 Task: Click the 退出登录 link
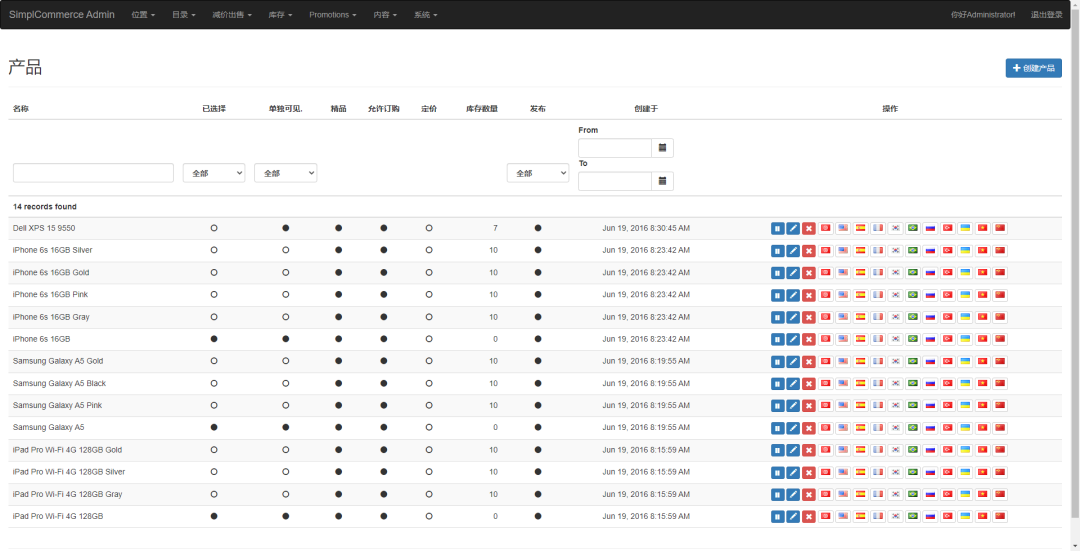click(1046, 15)
